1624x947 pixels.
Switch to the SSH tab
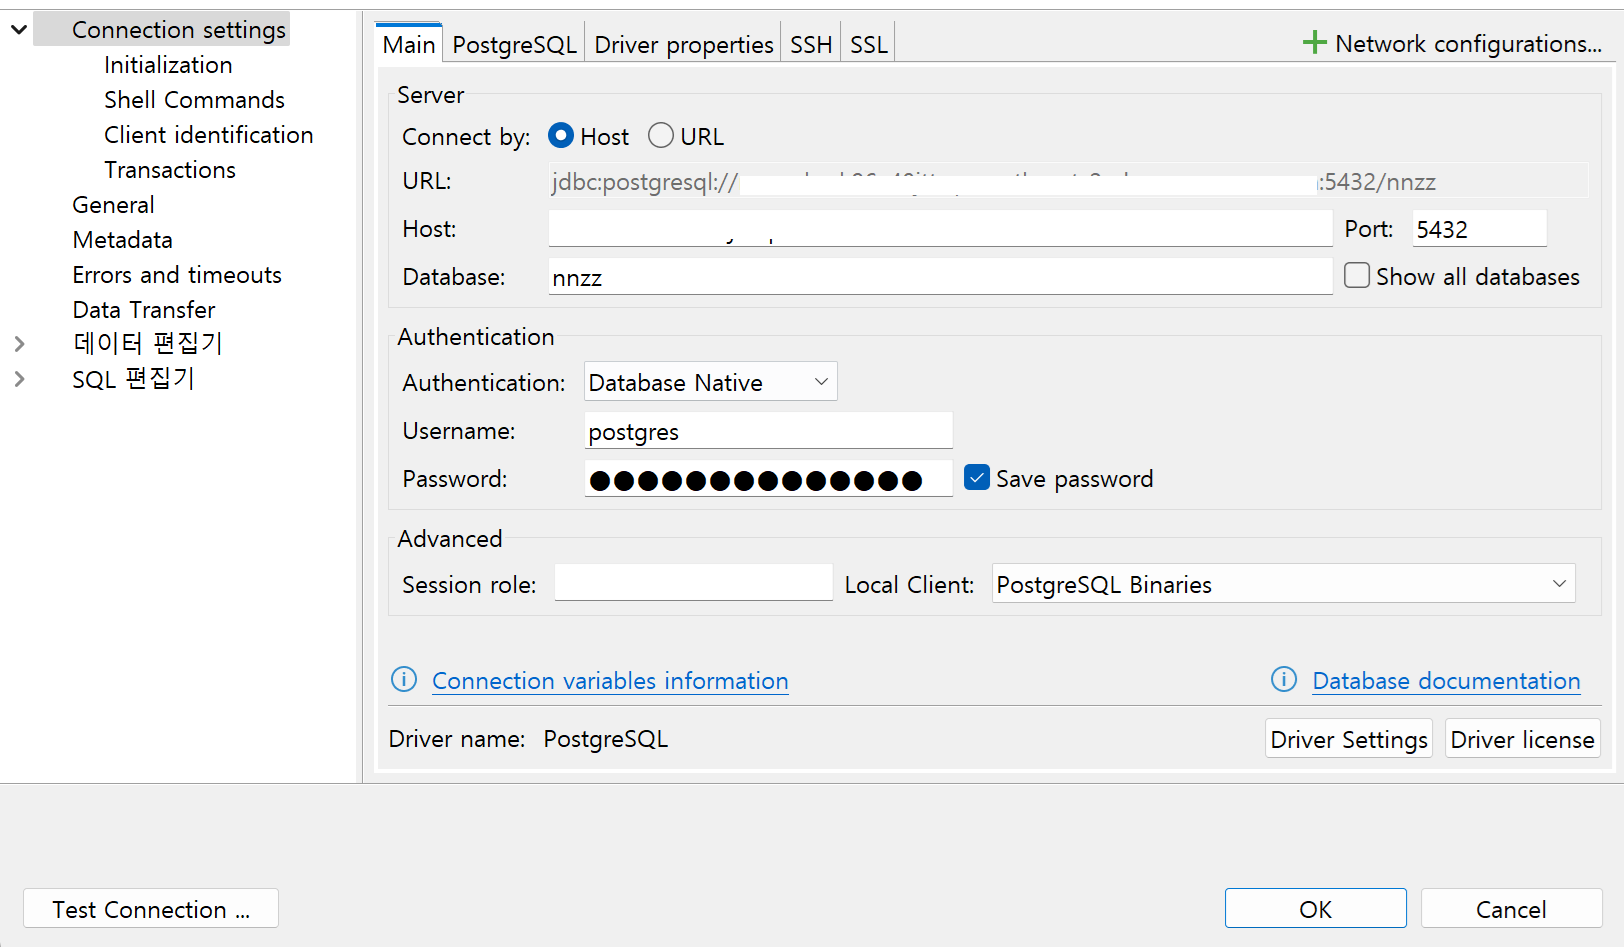pos(811,44)
